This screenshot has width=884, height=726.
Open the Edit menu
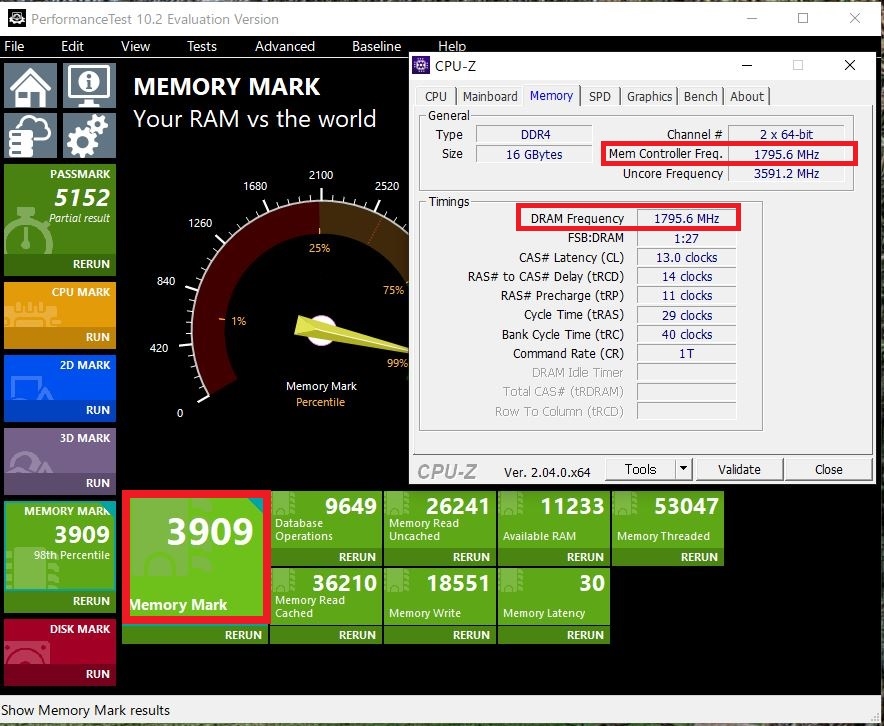point(72,46)
